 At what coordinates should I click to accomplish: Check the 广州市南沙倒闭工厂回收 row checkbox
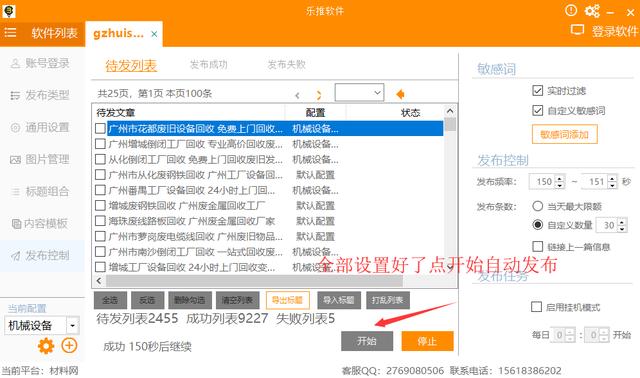click(100, 251)
